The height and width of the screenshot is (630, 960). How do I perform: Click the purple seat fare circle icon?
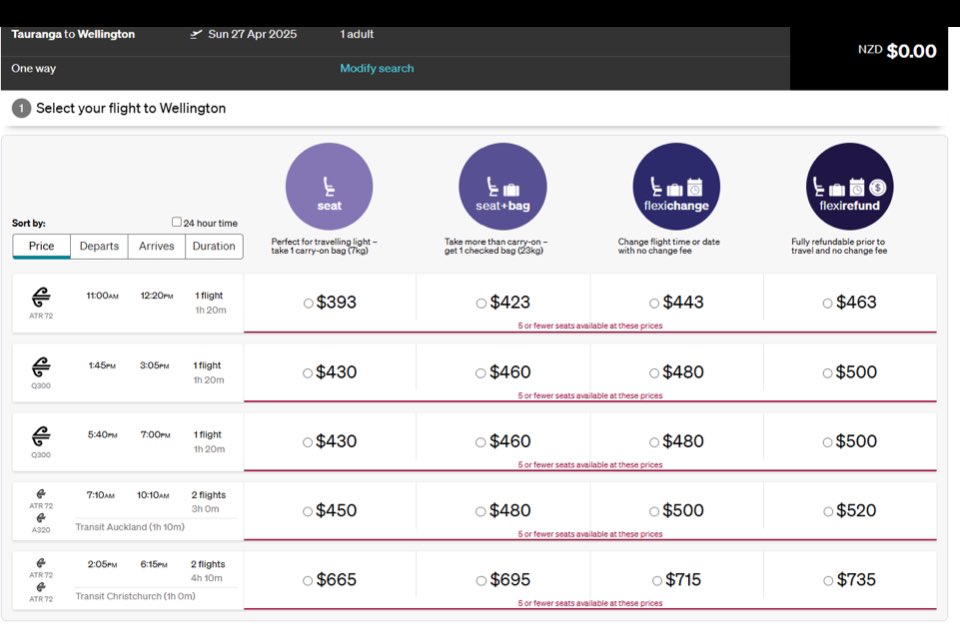pos(329,187)
